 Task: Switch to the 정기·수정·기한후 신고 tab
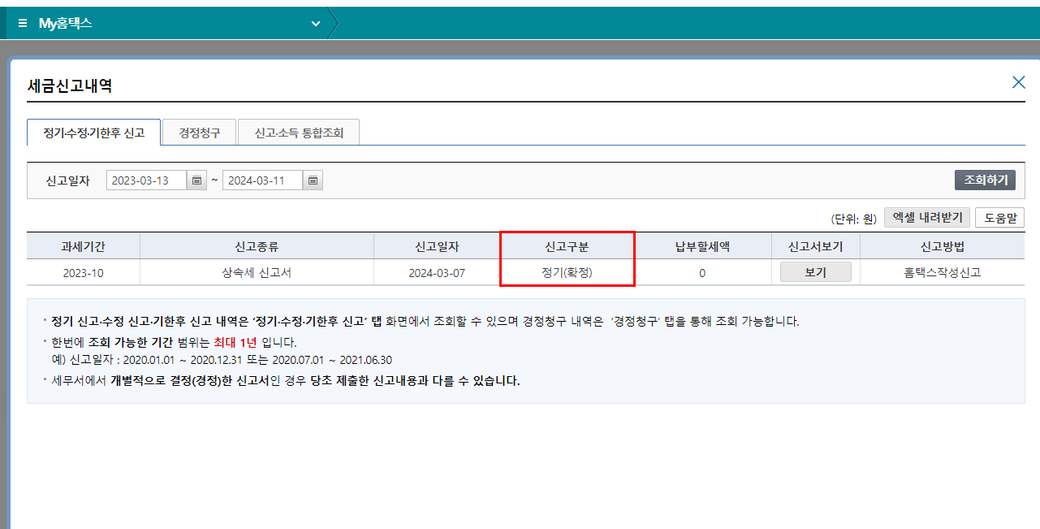click(93, 132)
